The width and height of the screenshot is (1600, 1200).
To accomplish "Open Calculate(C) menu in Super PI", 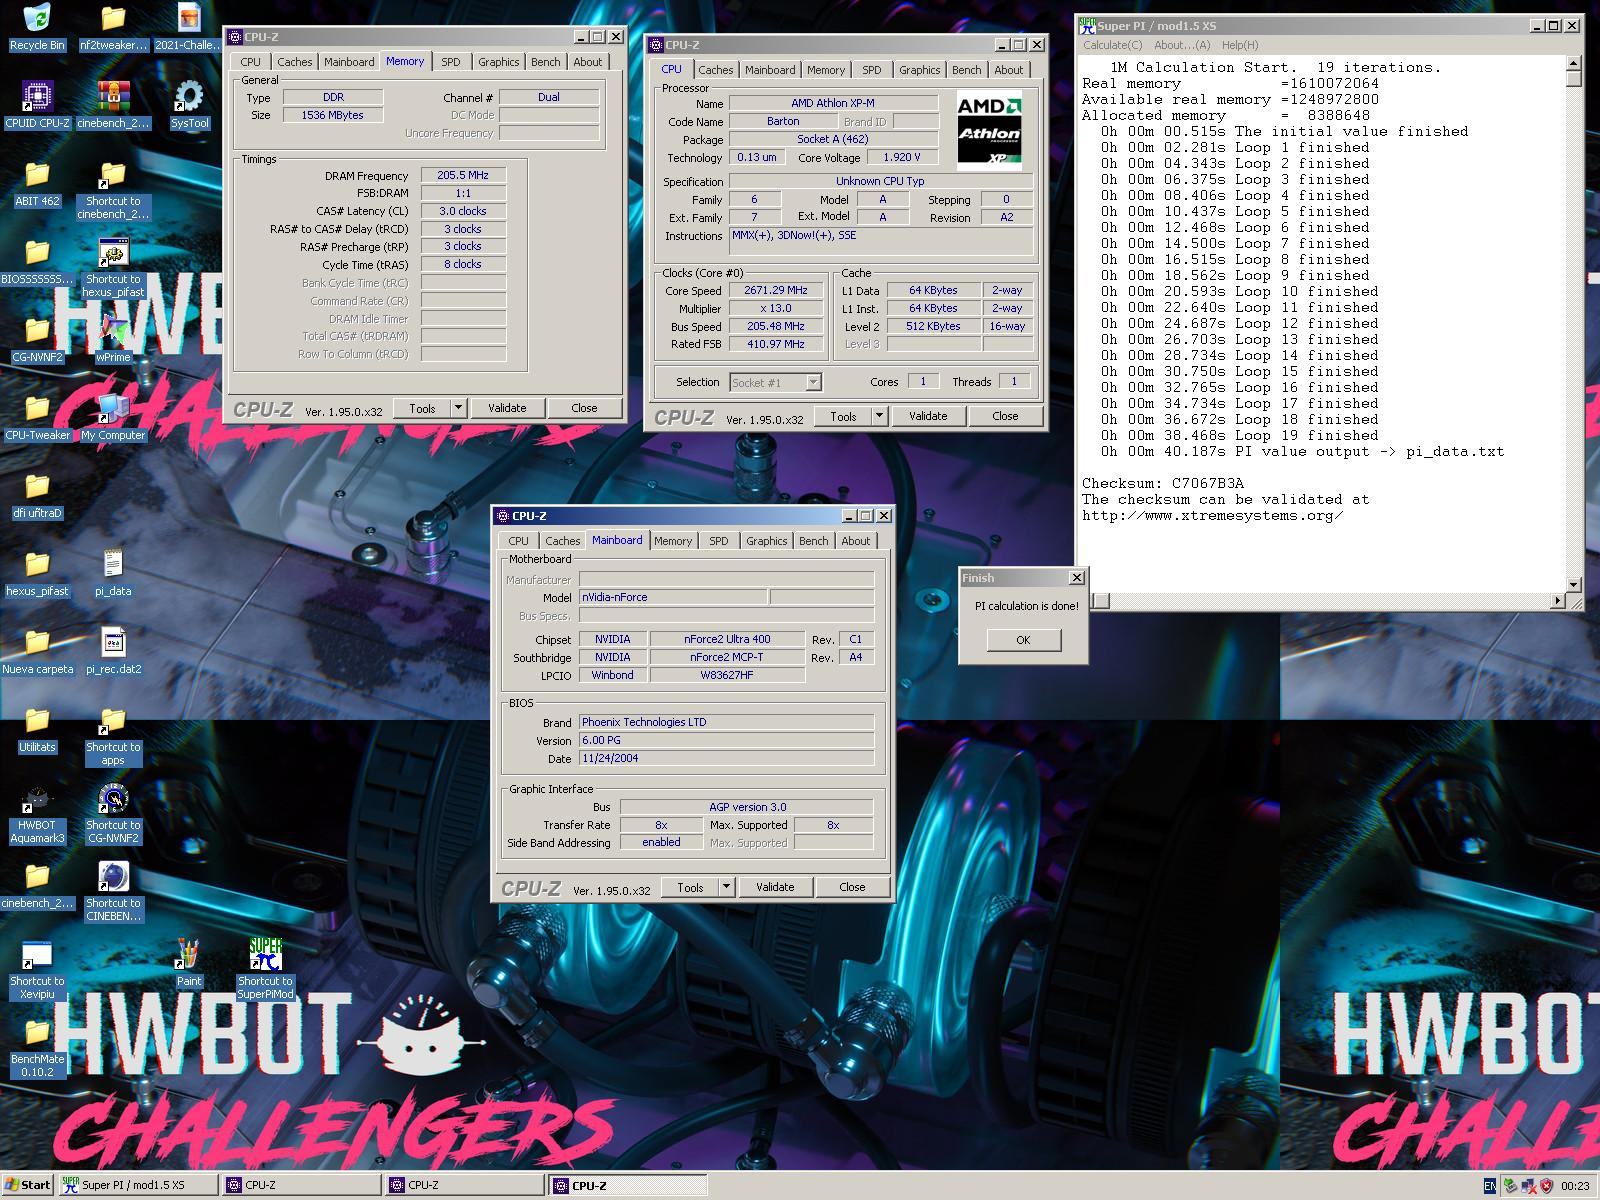I will click(1112, 45).
